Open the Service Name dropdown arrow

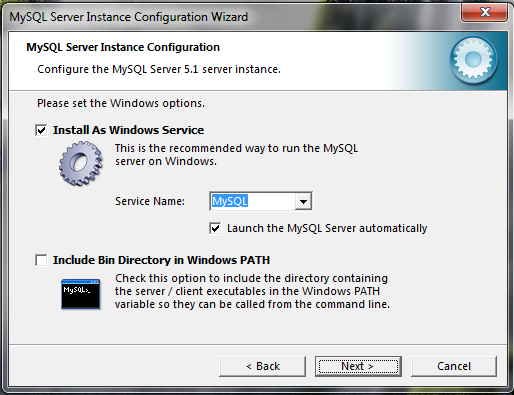click(303, 201)
